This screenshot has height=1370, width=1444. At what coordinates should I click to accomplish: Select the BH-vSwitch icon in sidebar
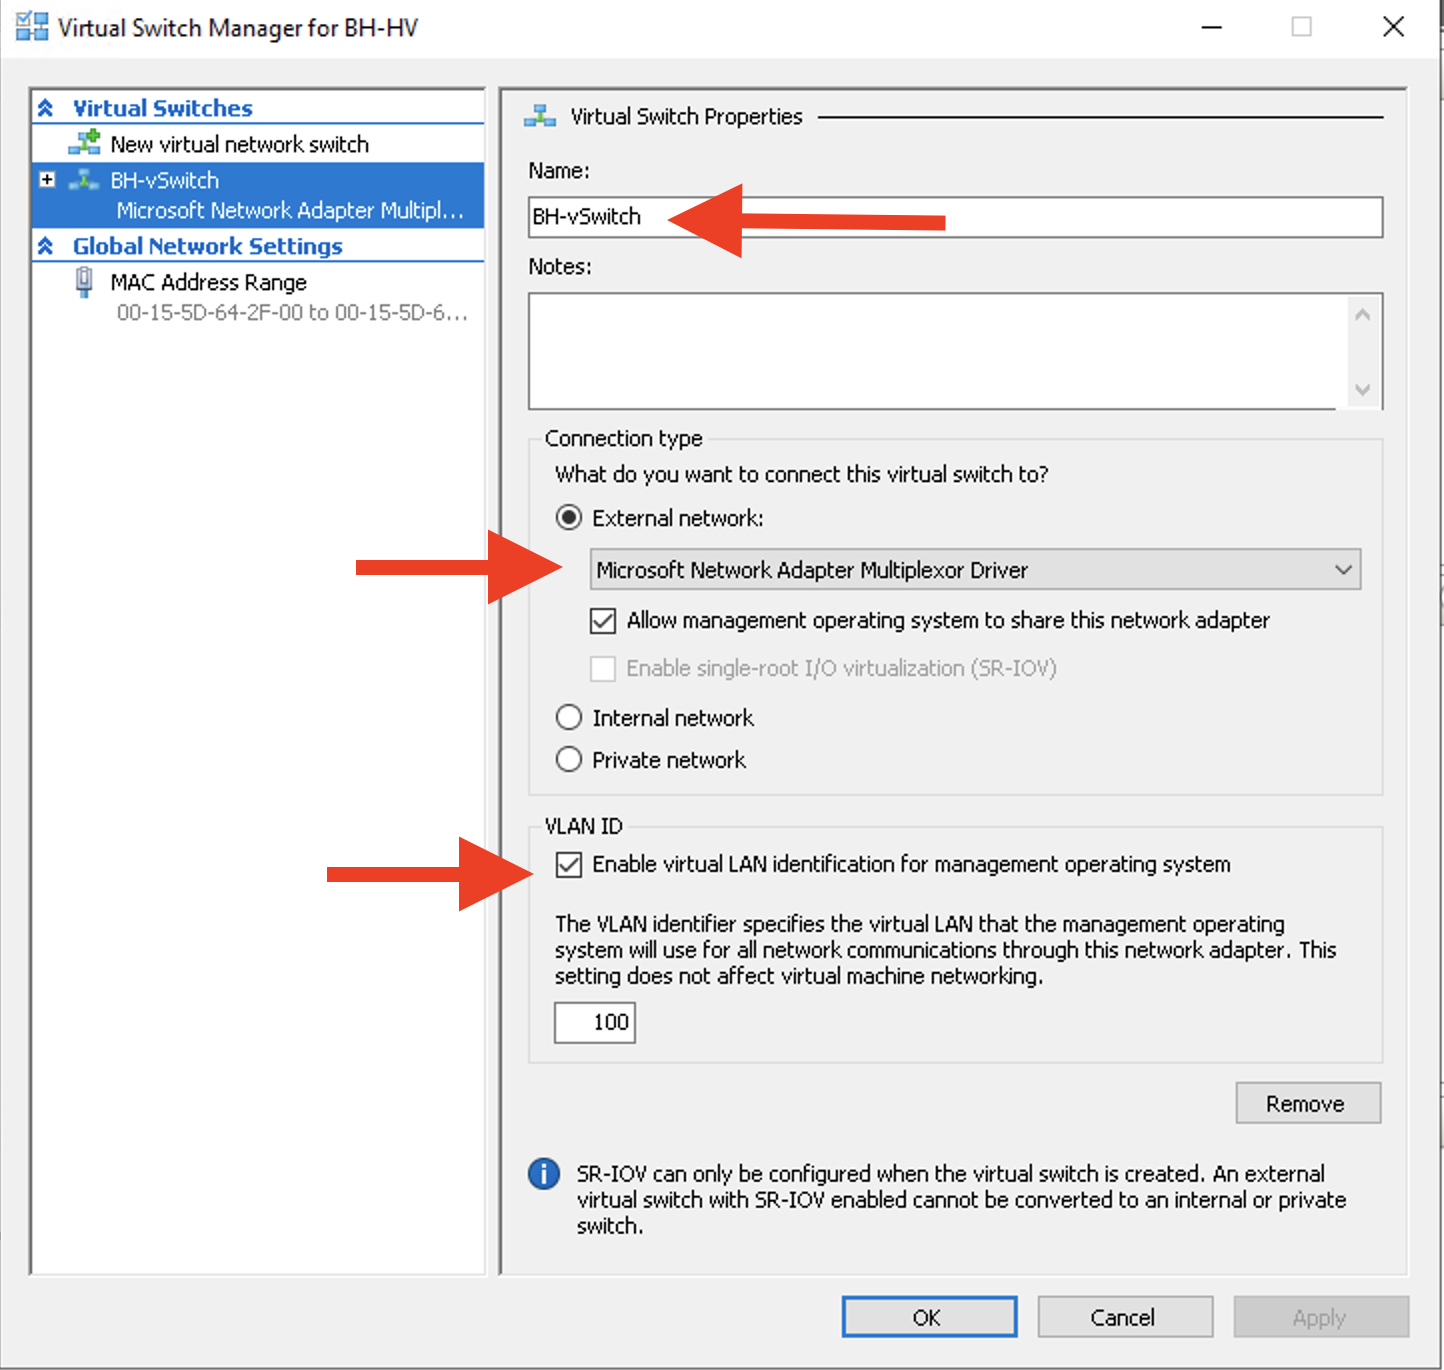pos(83,180)
